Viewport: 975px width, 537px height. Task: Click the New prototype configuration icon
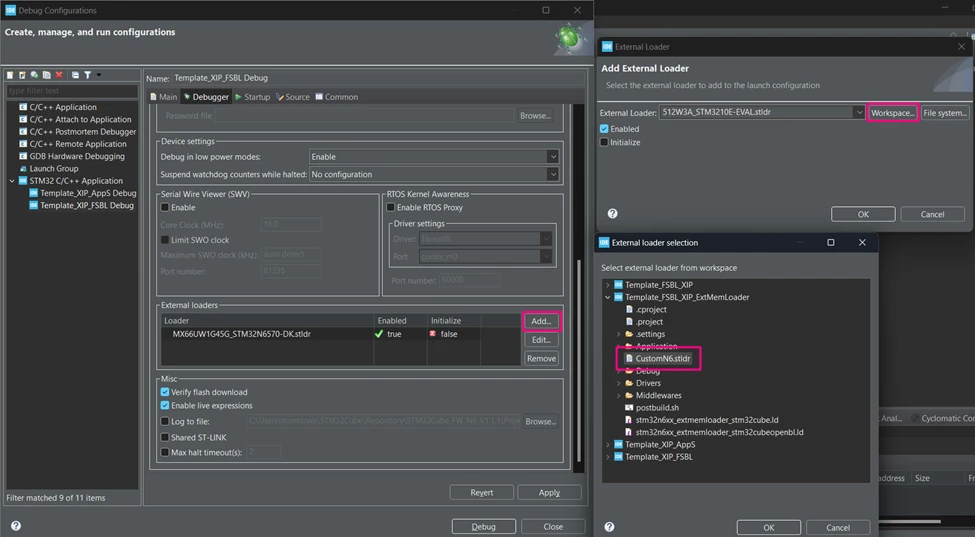(22, 75)
